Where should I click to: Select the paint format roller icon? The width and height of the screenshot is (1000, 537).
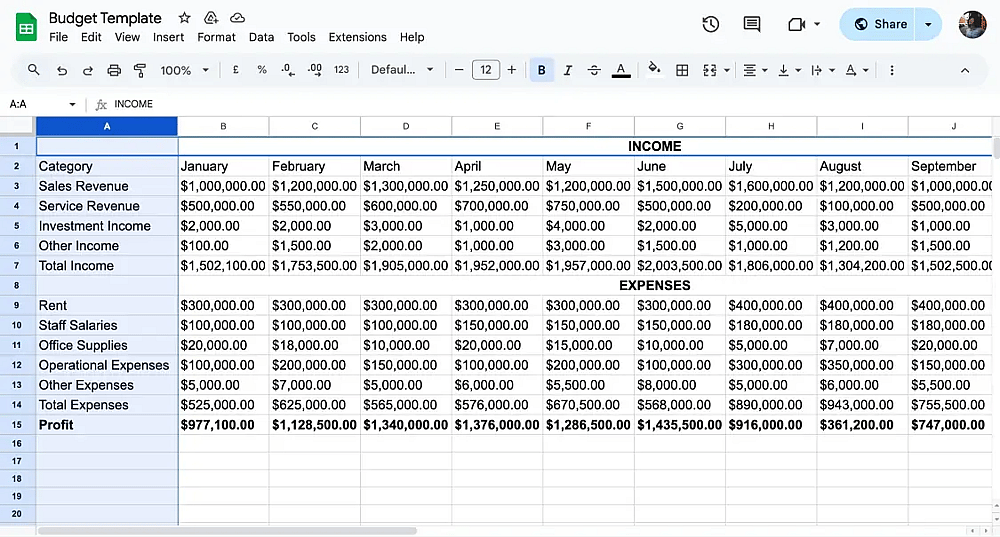click(x=140, y=70)
